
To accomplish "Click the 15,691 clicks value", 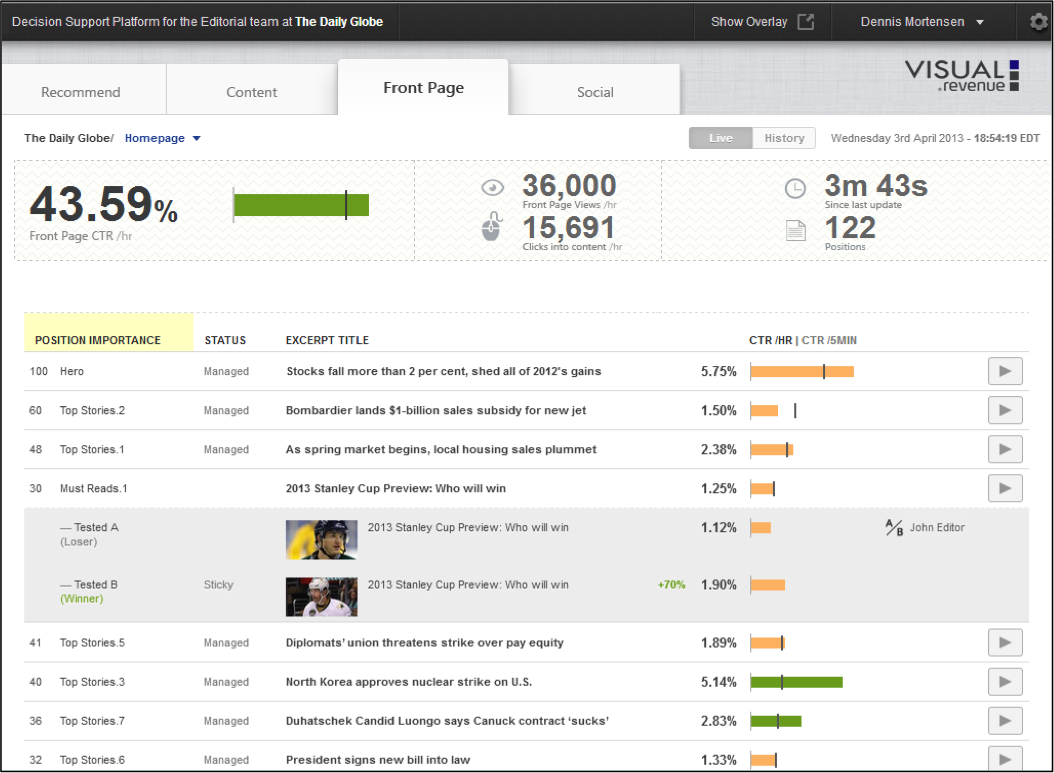I will click(x=569, y=227).
